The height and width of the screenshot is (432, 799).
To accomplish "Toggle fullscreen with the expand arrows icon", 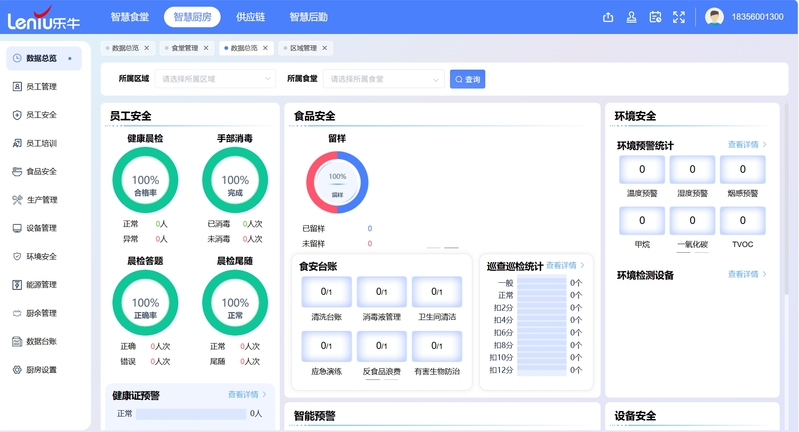I will 679,17.
